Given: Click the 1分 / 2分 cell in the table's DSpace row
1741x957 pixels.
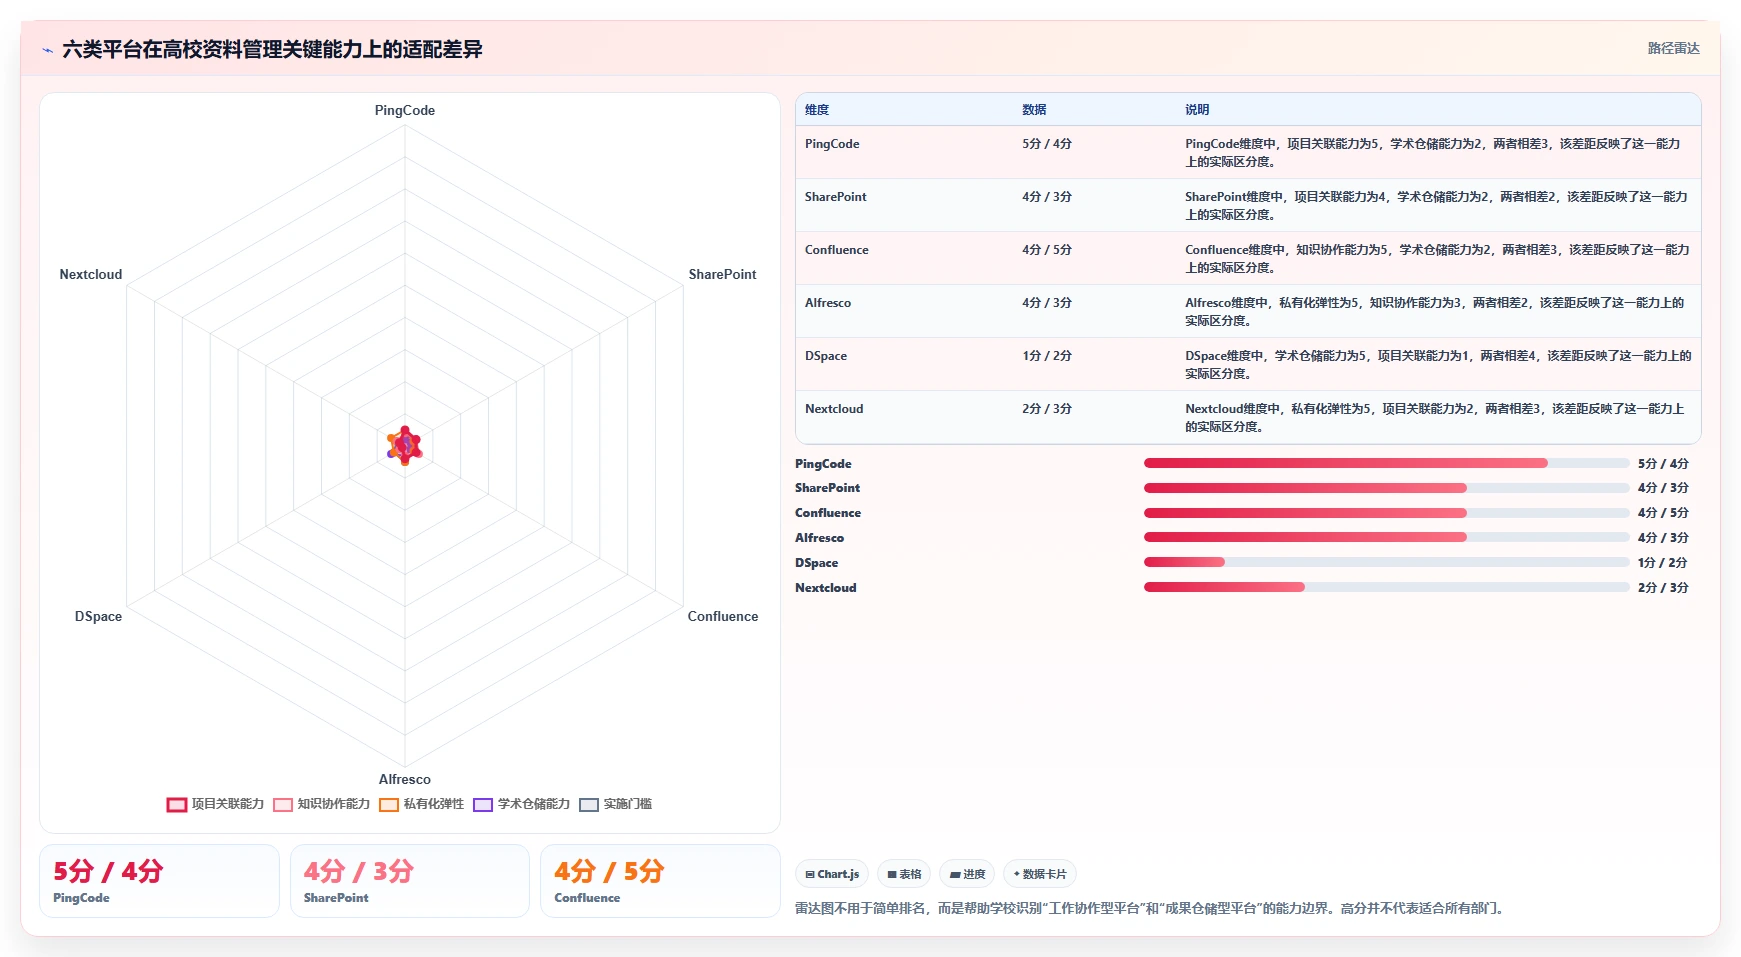Looking at the screenshot, I should click(1047, 356).
